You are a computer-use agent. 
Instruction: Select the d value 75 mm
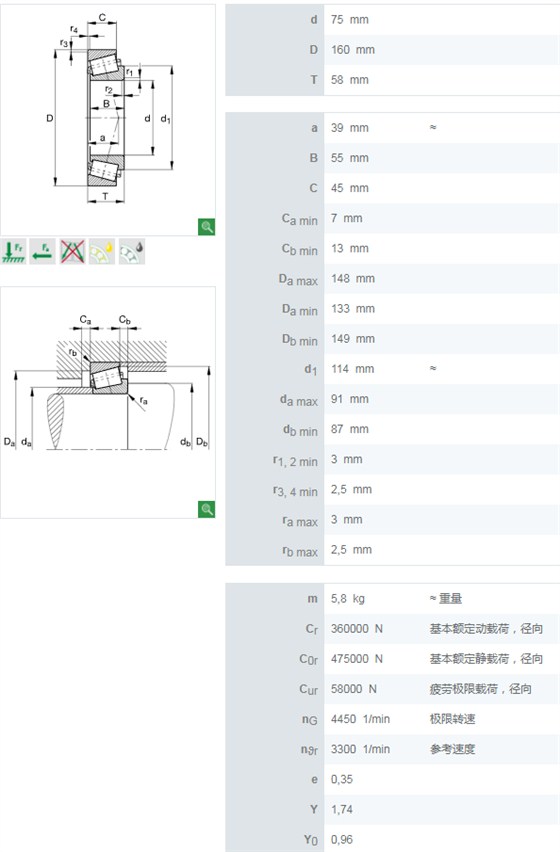350,20
